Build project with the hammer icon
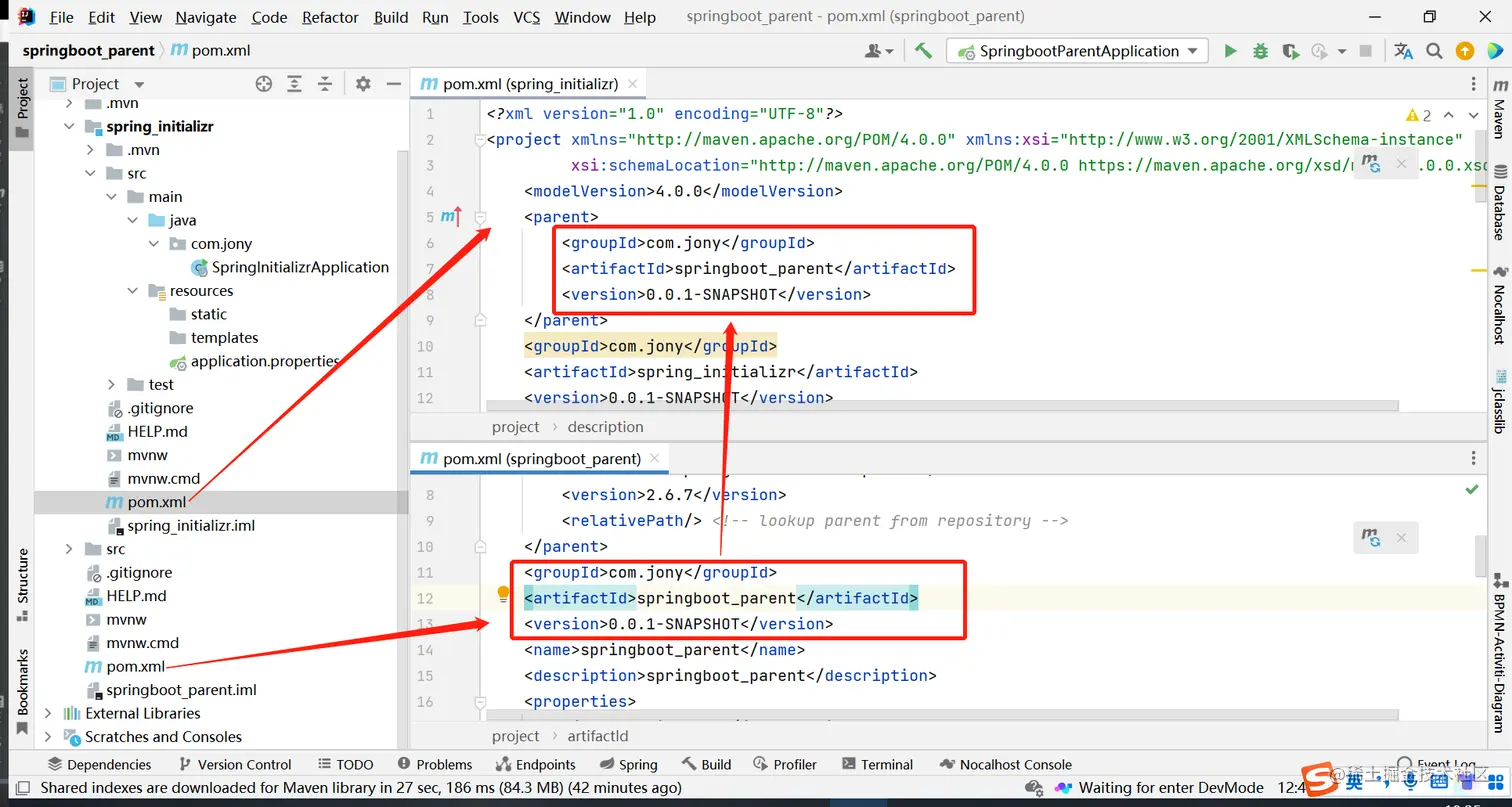1512x807 pixels. [x=923, y=51]
